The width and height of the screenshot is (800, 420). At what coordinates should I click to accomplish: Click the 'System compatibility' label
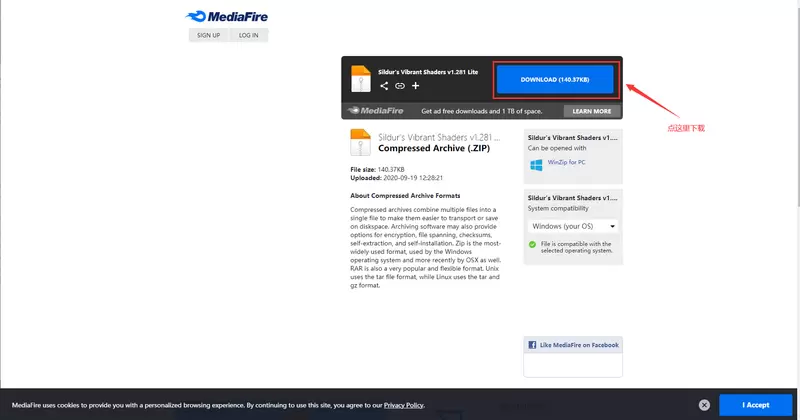pyautogui.click(x=558, y=208)
